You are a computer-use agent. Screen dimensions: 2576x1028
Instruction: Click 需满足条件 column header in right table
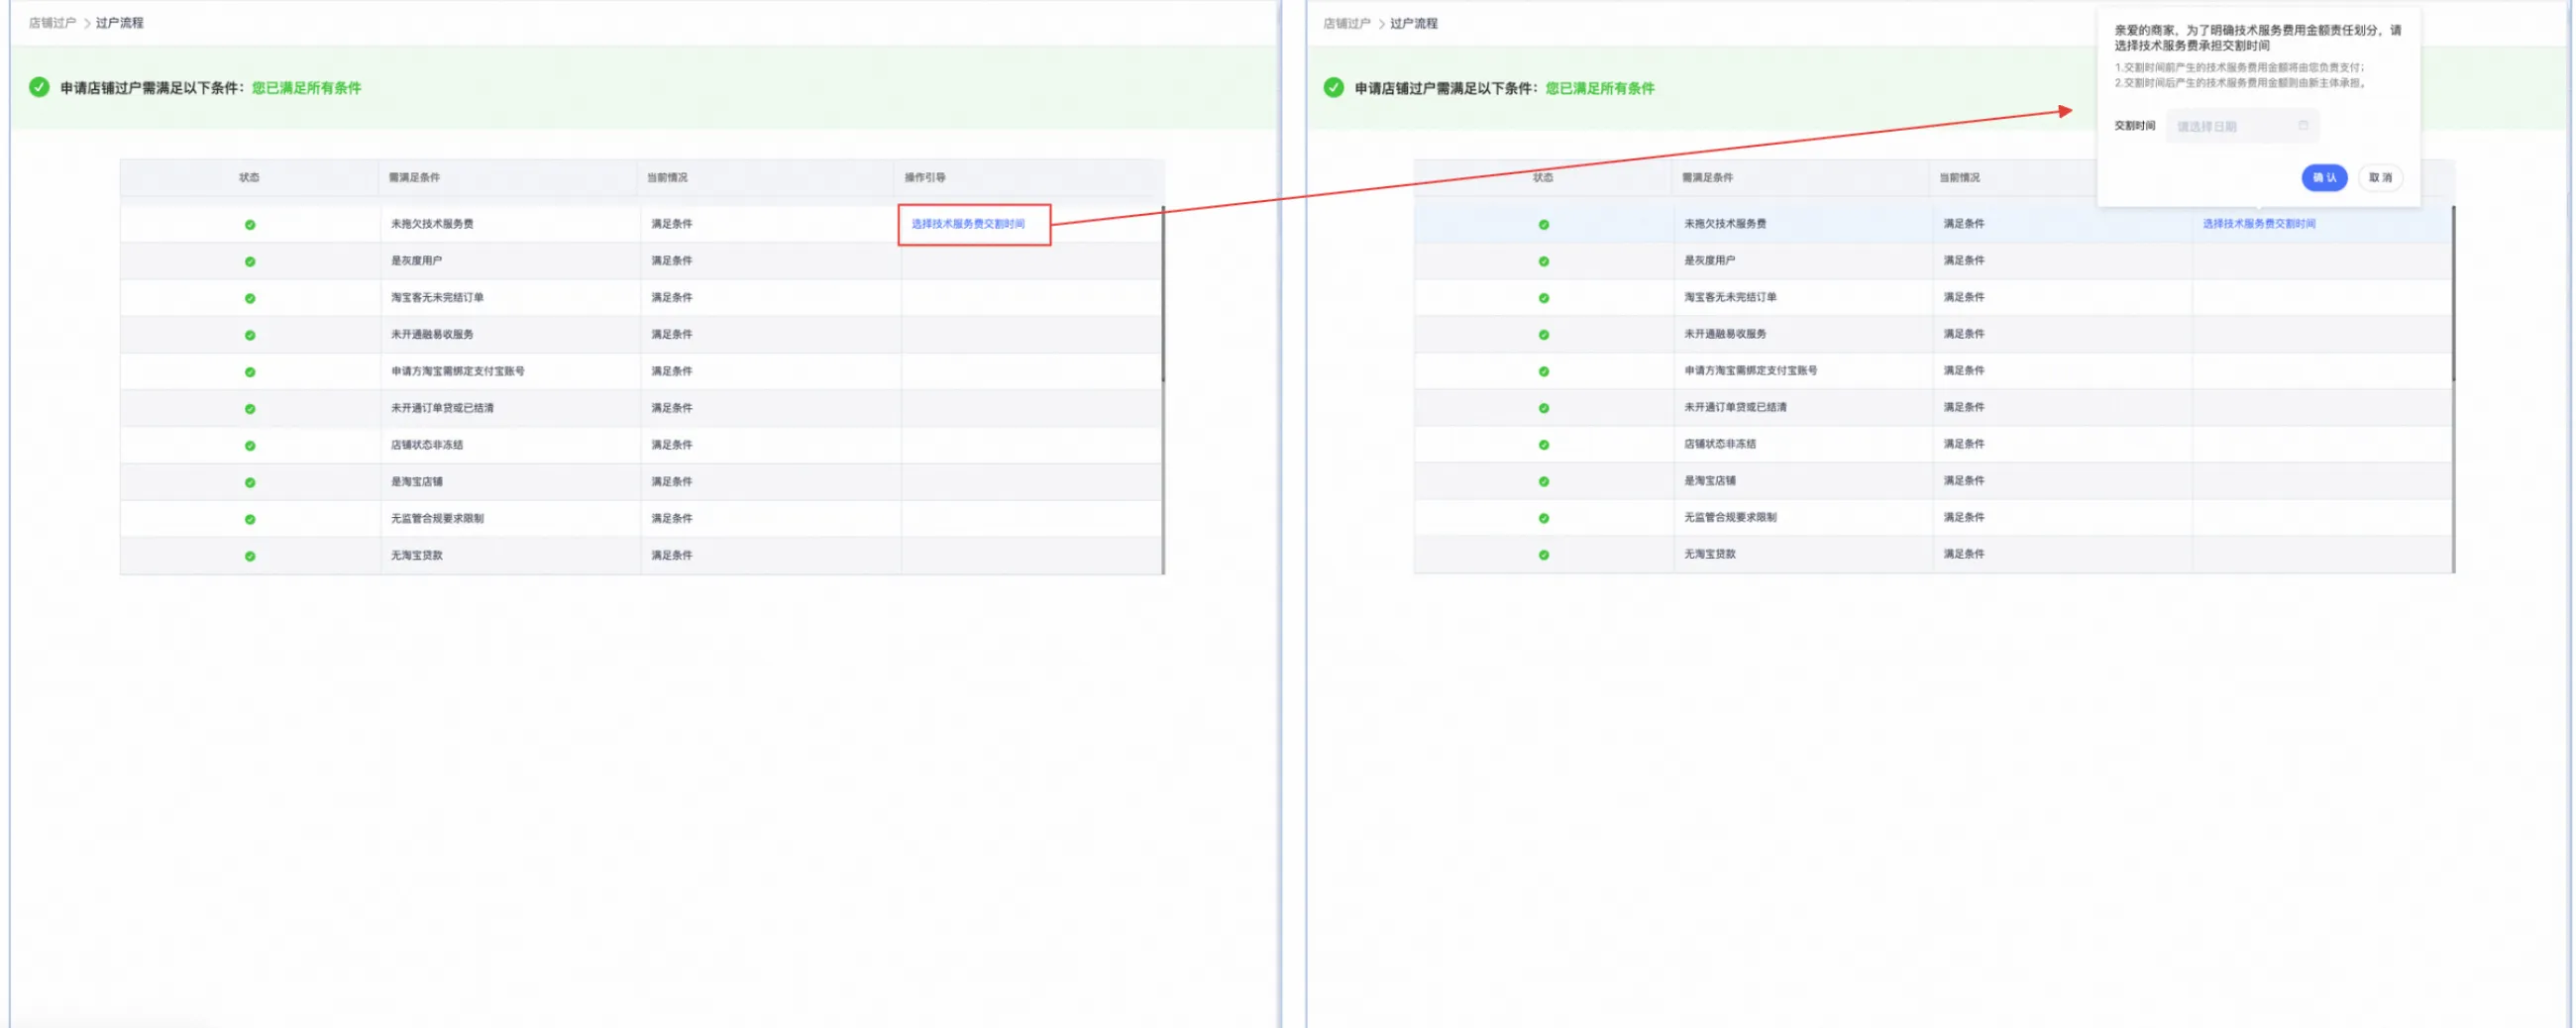pos(1707,177)
